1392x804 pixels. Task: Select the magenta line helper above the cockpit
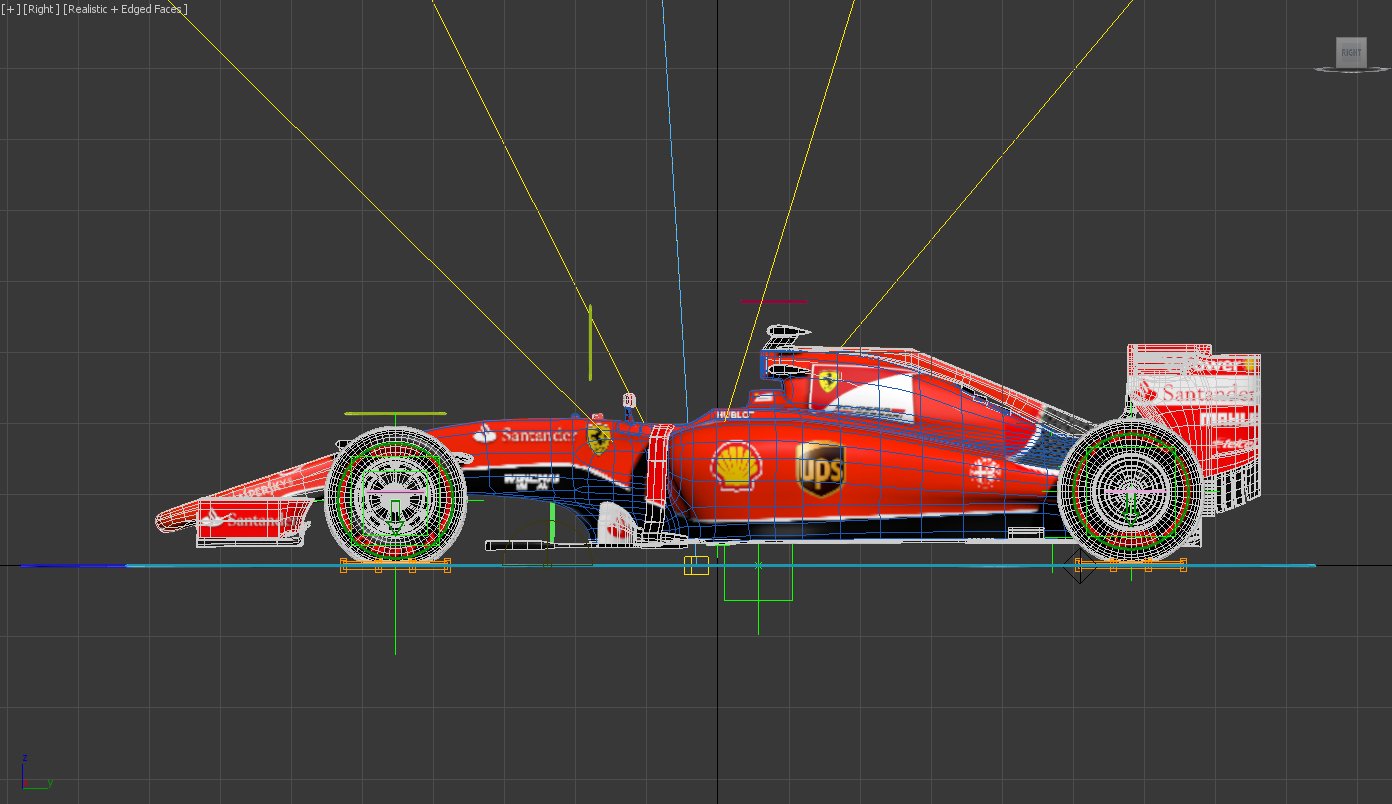(x=773, y=300)
